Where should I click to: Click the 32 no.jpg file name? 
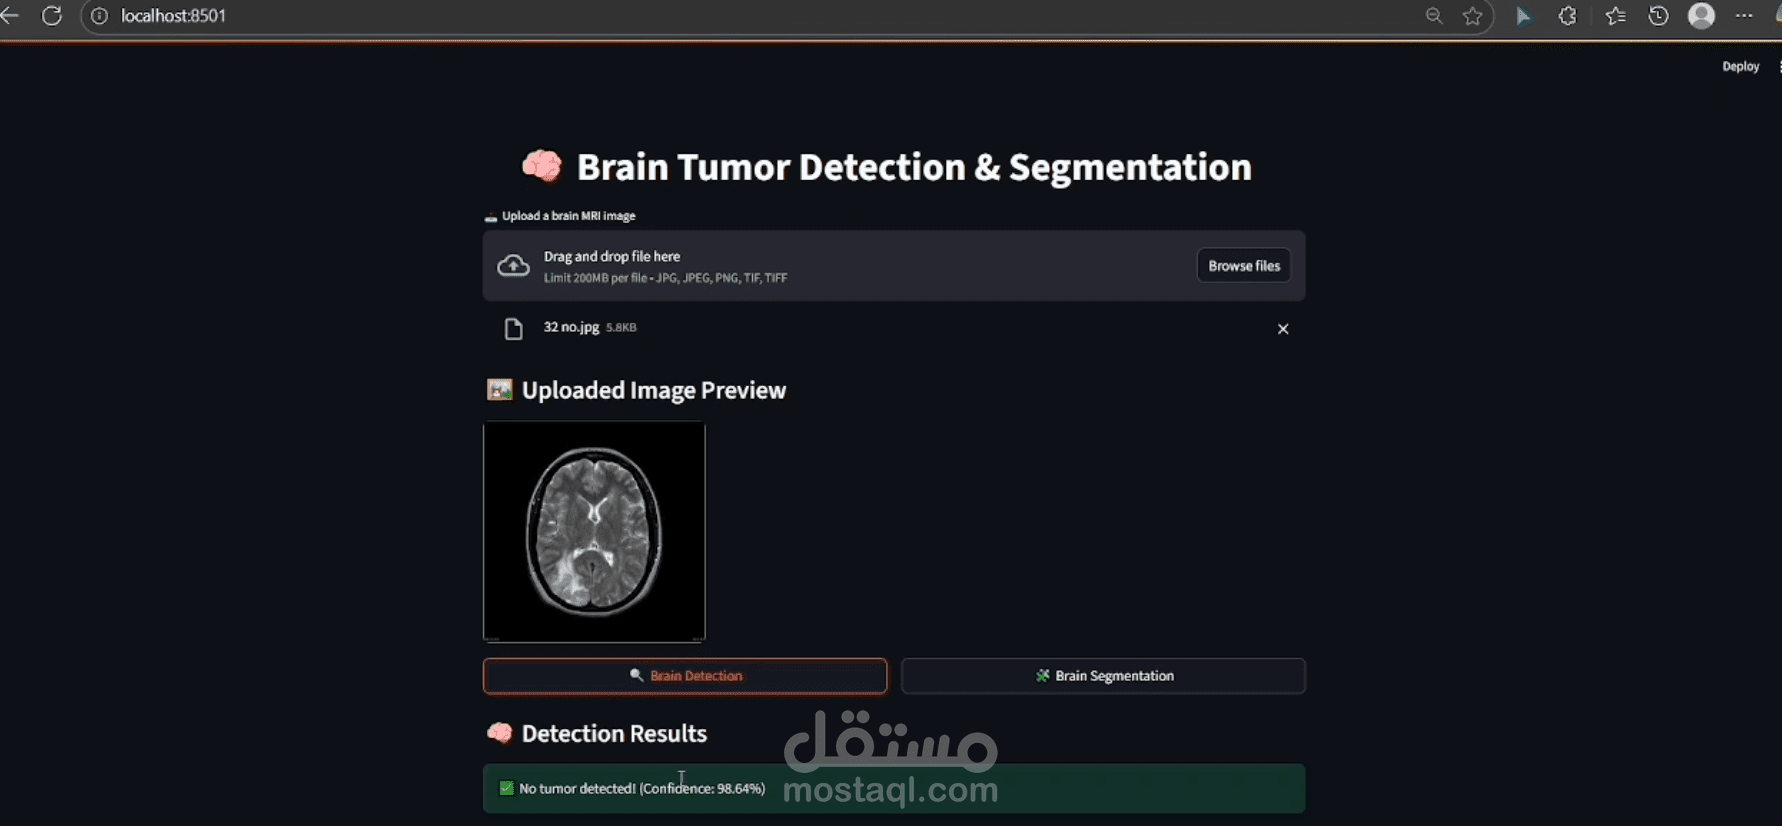click(571, 327)
